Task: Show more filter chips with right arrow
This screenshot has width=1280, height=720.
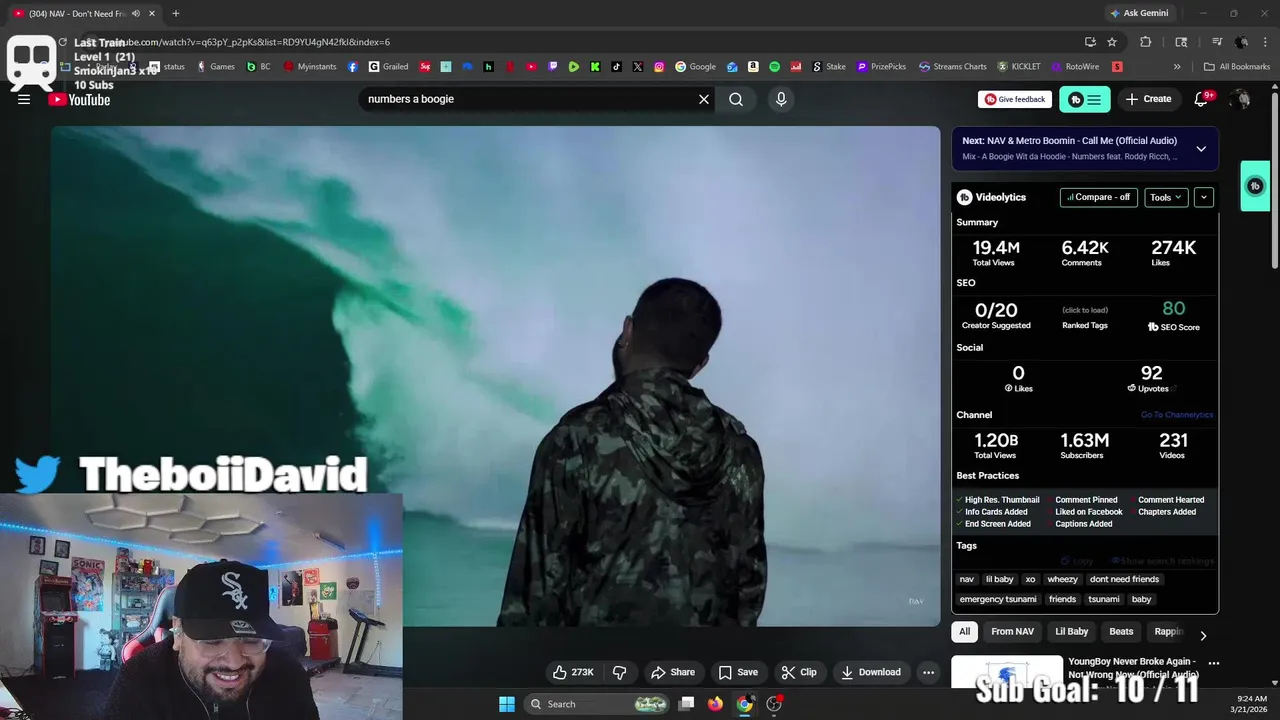Action: point(1203,635)
